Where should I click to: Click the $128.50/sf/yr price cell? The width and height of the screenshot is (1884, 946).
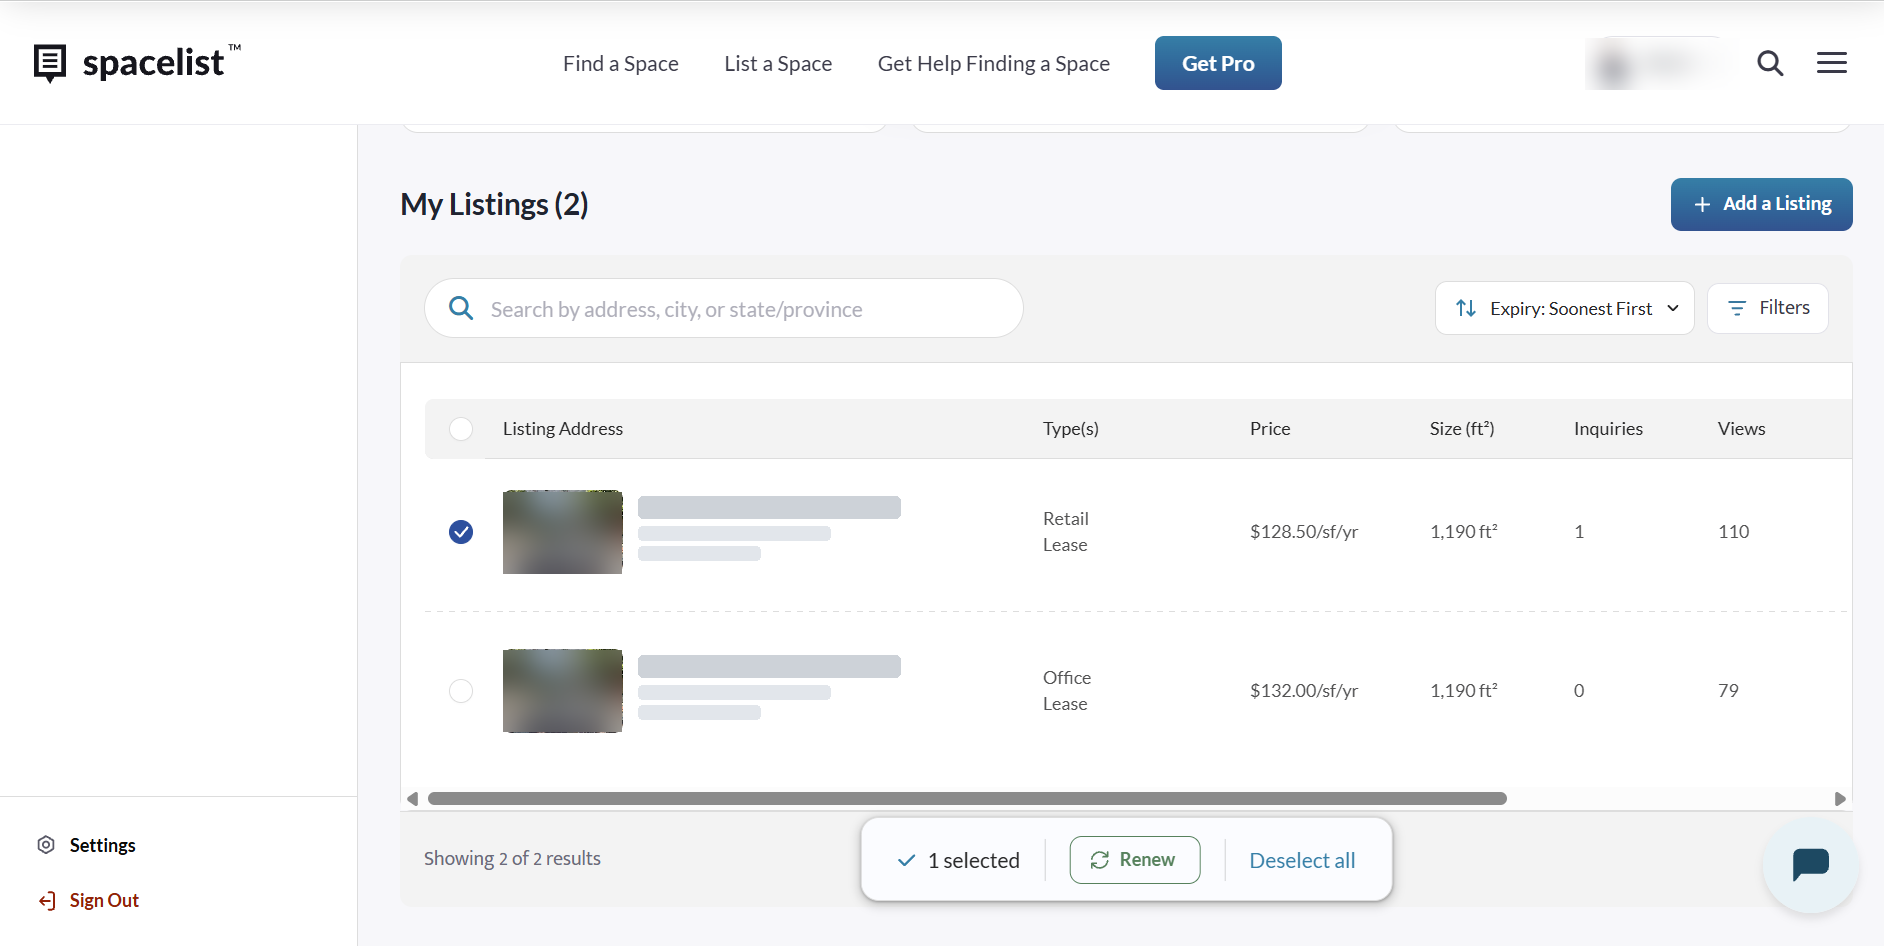click(1303, 532)
